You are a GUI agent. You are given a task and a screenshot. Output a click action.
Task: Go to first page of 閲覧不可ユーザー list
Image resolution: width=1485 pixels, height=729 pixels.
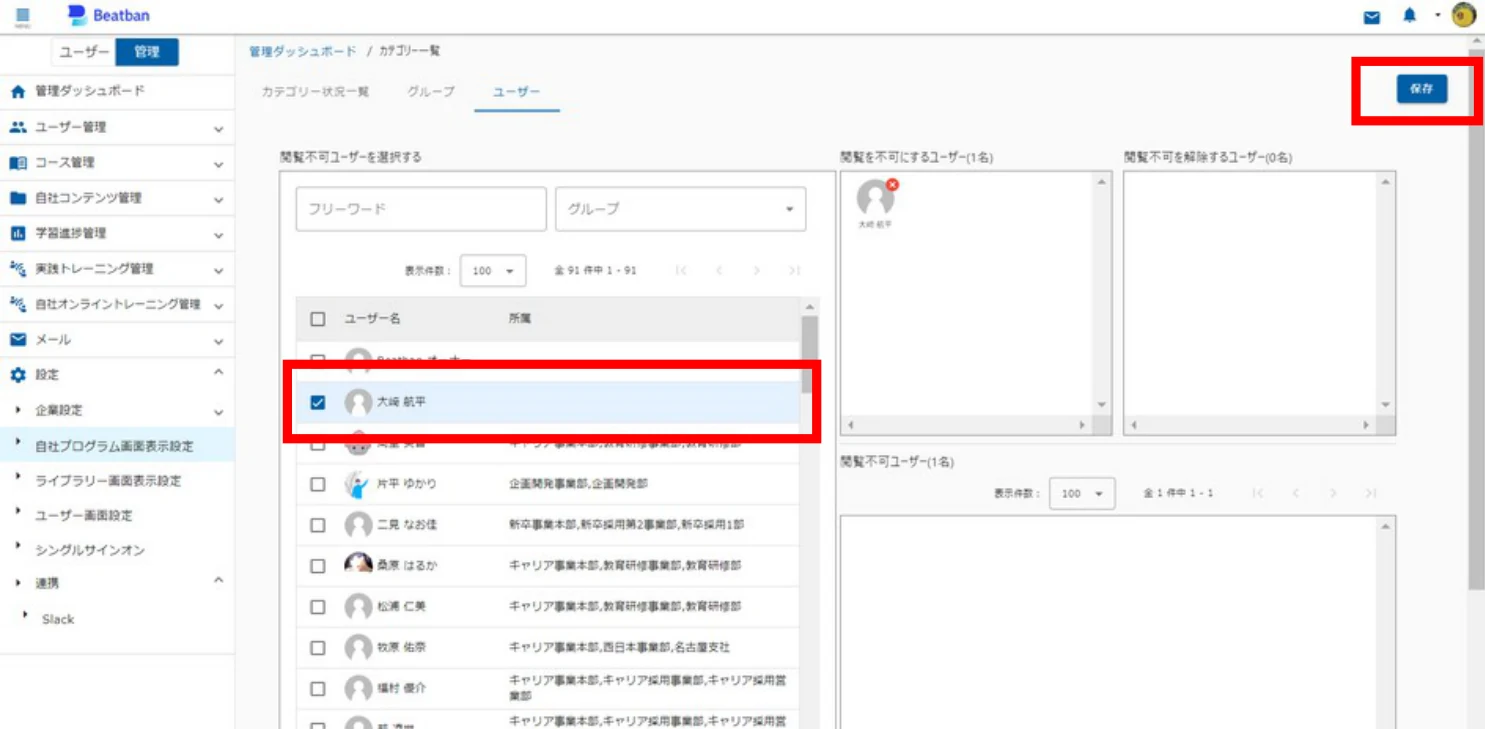(1258, 493)
